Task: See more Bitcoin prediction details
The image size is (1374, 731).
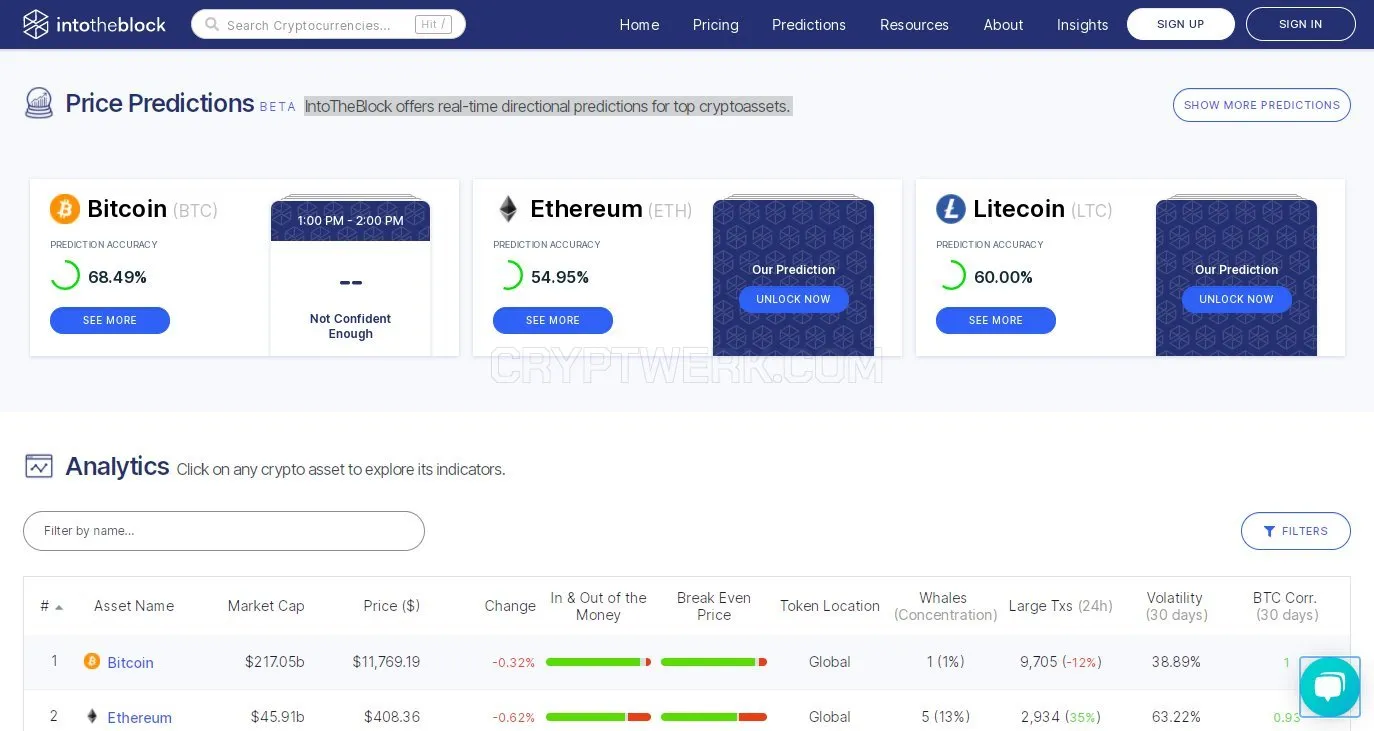Action: click(110, 320)
